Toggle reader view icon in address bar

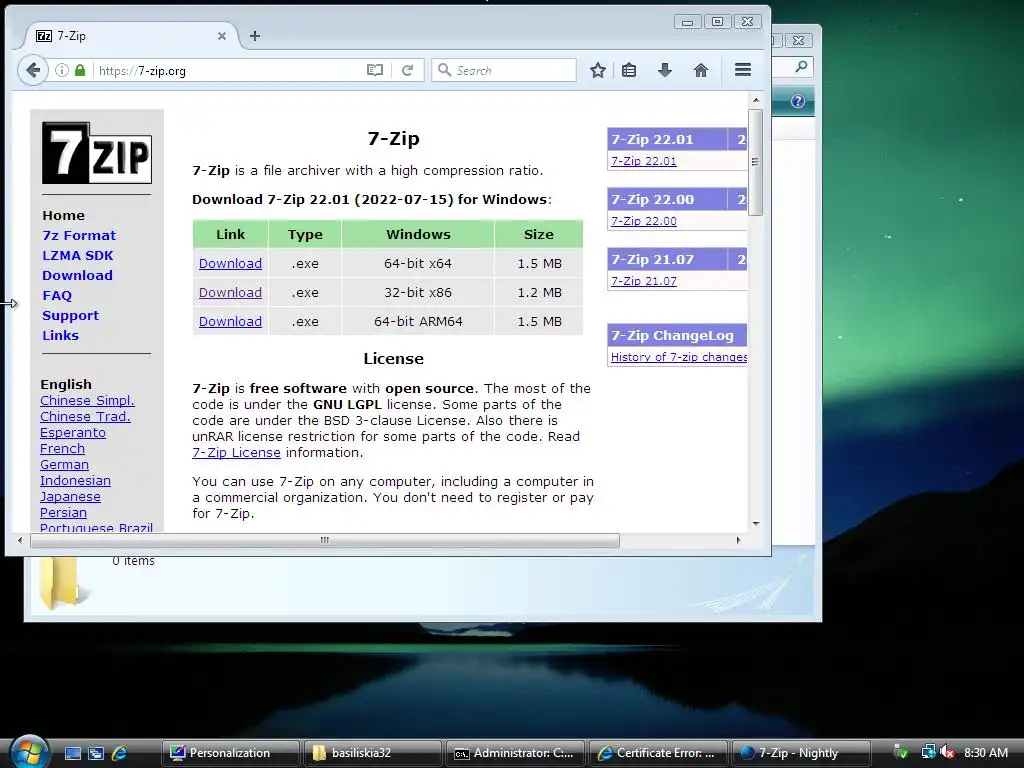click(375, 70)
